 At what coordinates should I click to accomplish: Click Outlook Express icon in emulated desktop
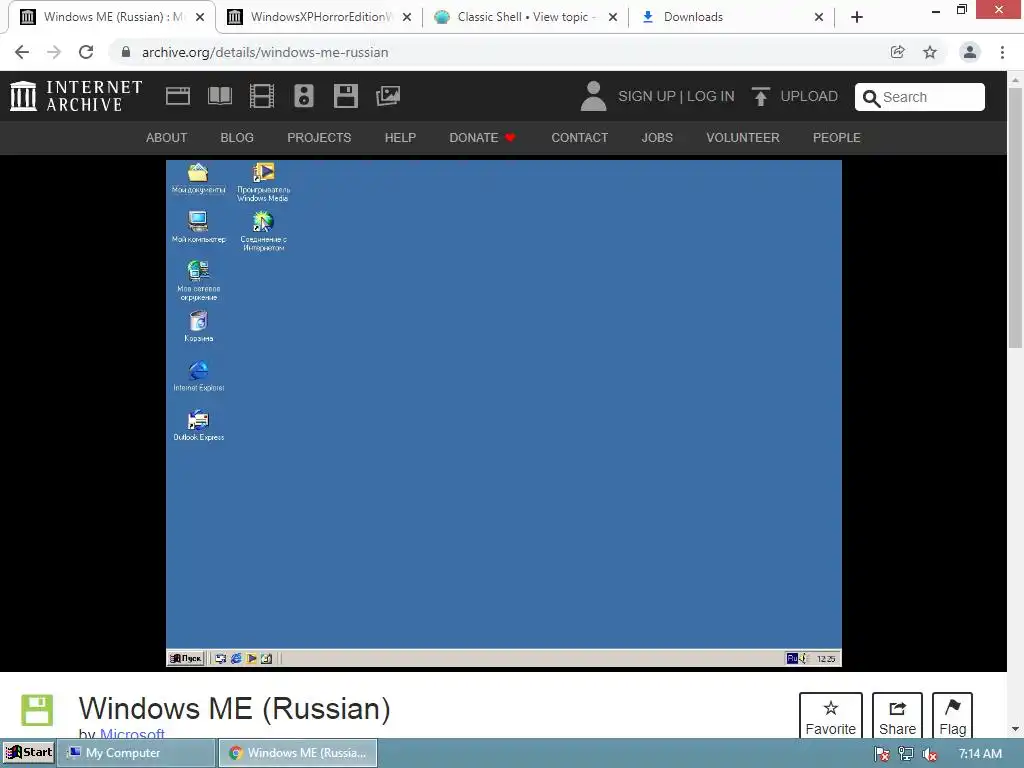click(x=199, y=426)
